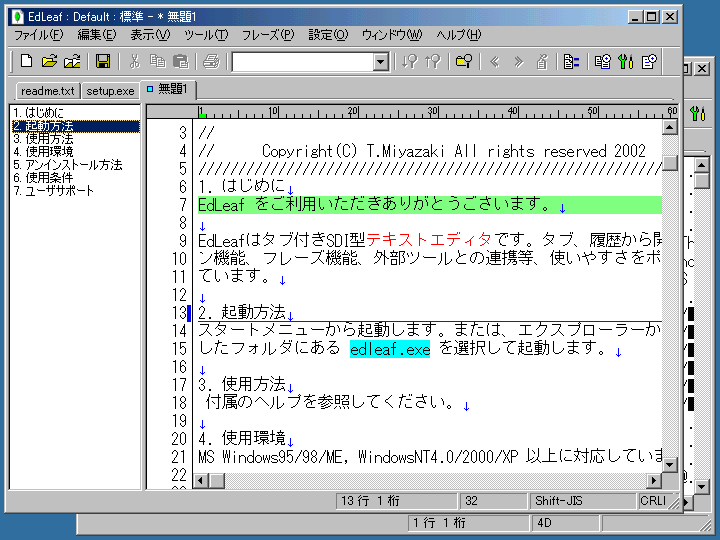Toggle the outline list panel icon
Viewport: 720px width, 540px height.
point(571,61)
